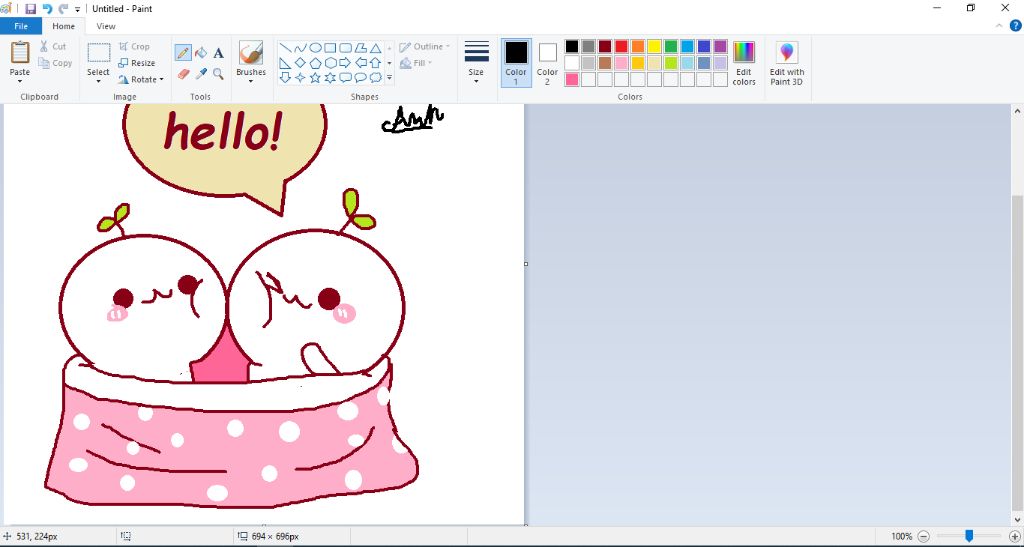Click the Cut button
The width and height of the screenshot is (1024, 547).
pyautogui.click(x=52, y=46)
